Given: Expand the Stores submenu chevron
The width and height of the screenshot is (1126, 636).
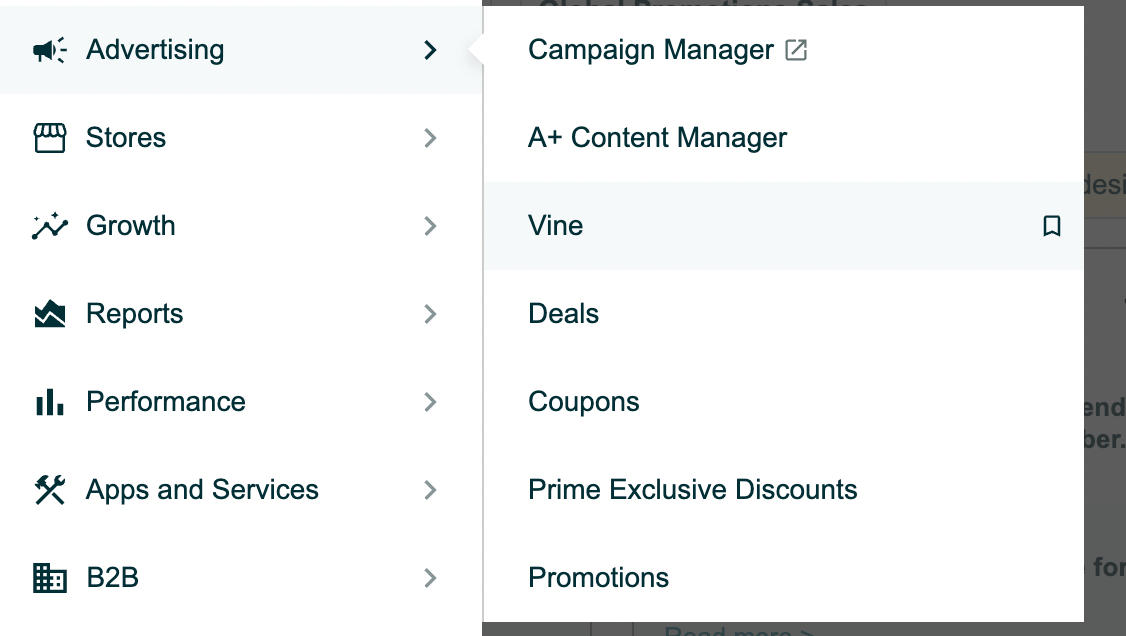Looking at the screenshot, I should (x=430, y=138).
